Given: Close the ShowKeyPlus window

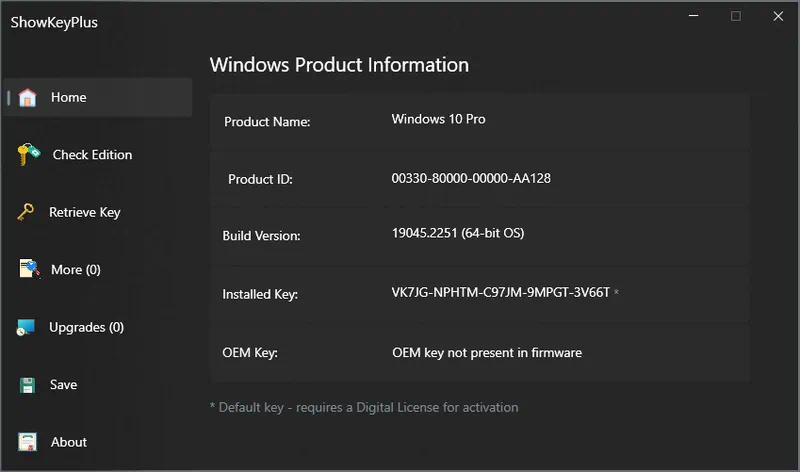Looking at the screenshot, I should [778, 16].
